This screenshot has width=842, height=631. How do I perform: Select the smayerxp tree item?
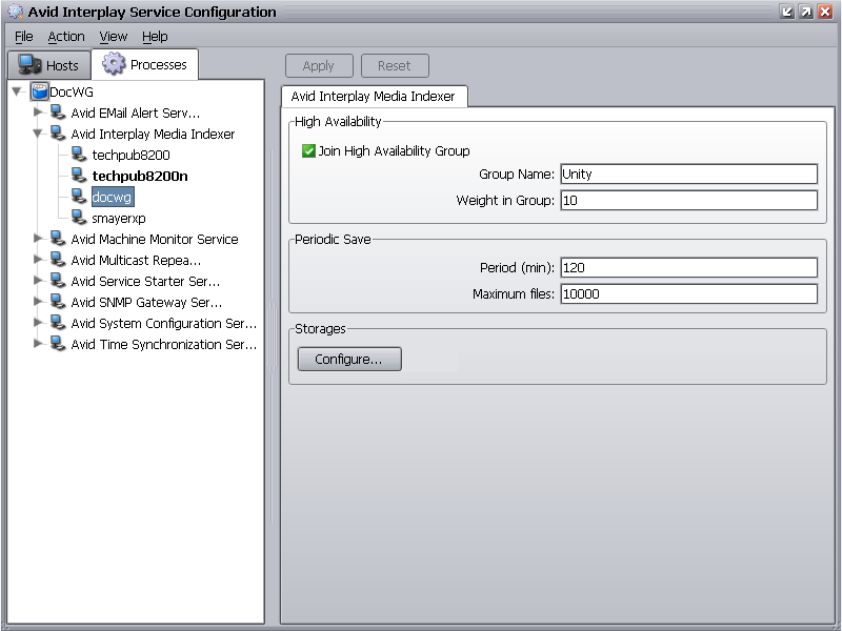coord(119,218)
